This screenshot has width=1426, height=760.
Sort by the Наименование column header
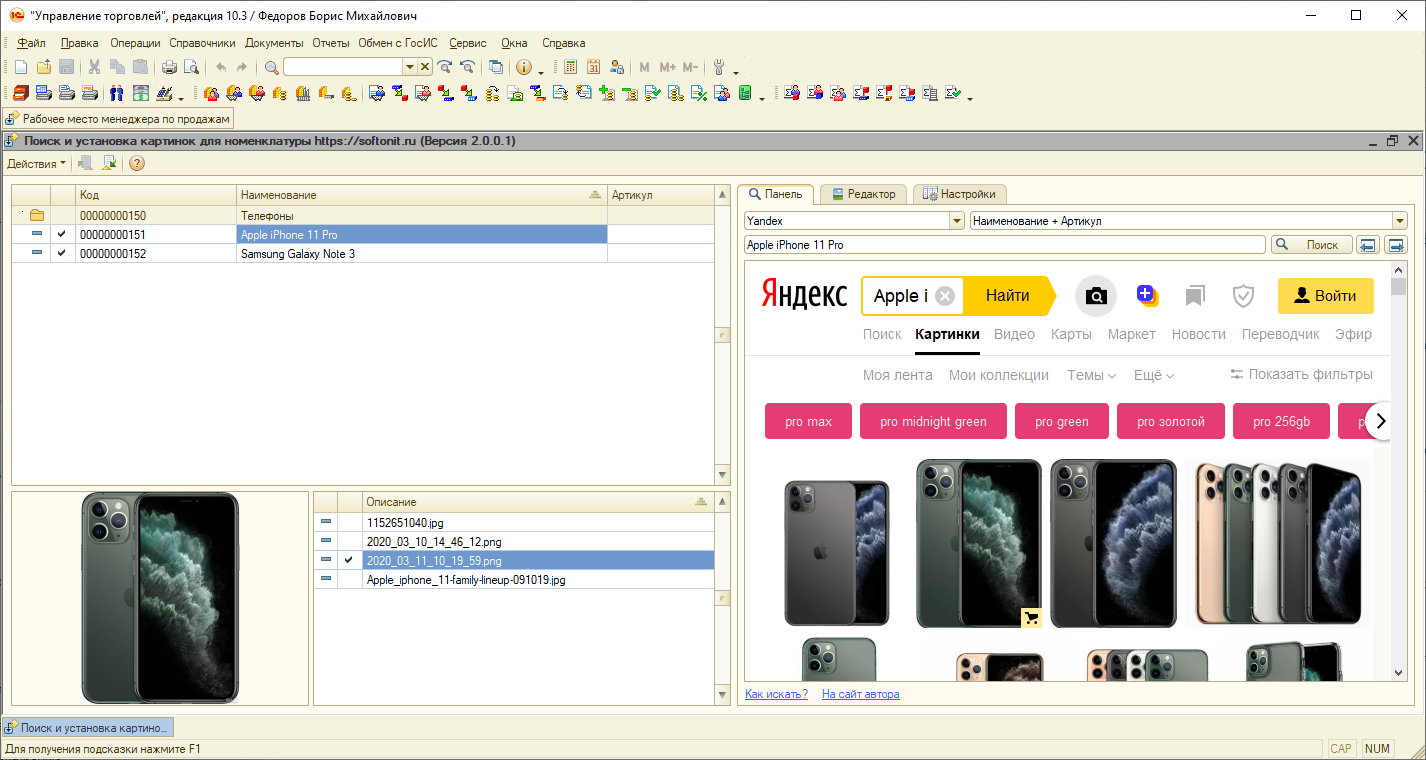[x=422, y=195]
